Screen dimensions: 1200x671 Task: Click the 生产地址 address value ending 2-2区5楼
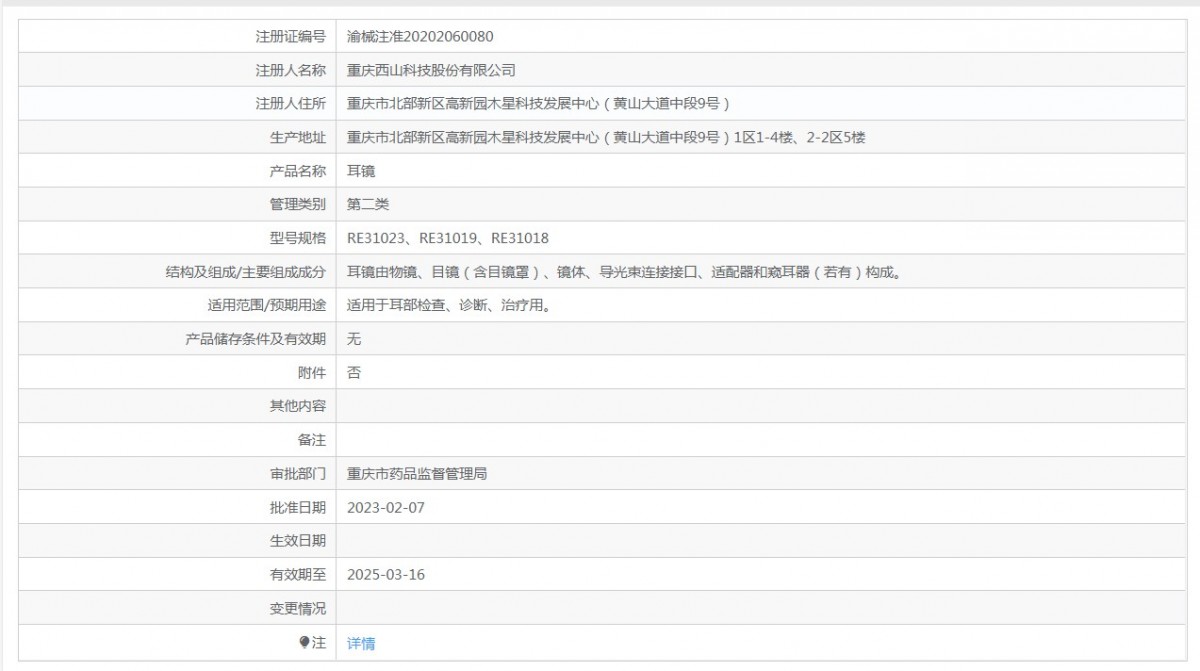pos(606,138)
